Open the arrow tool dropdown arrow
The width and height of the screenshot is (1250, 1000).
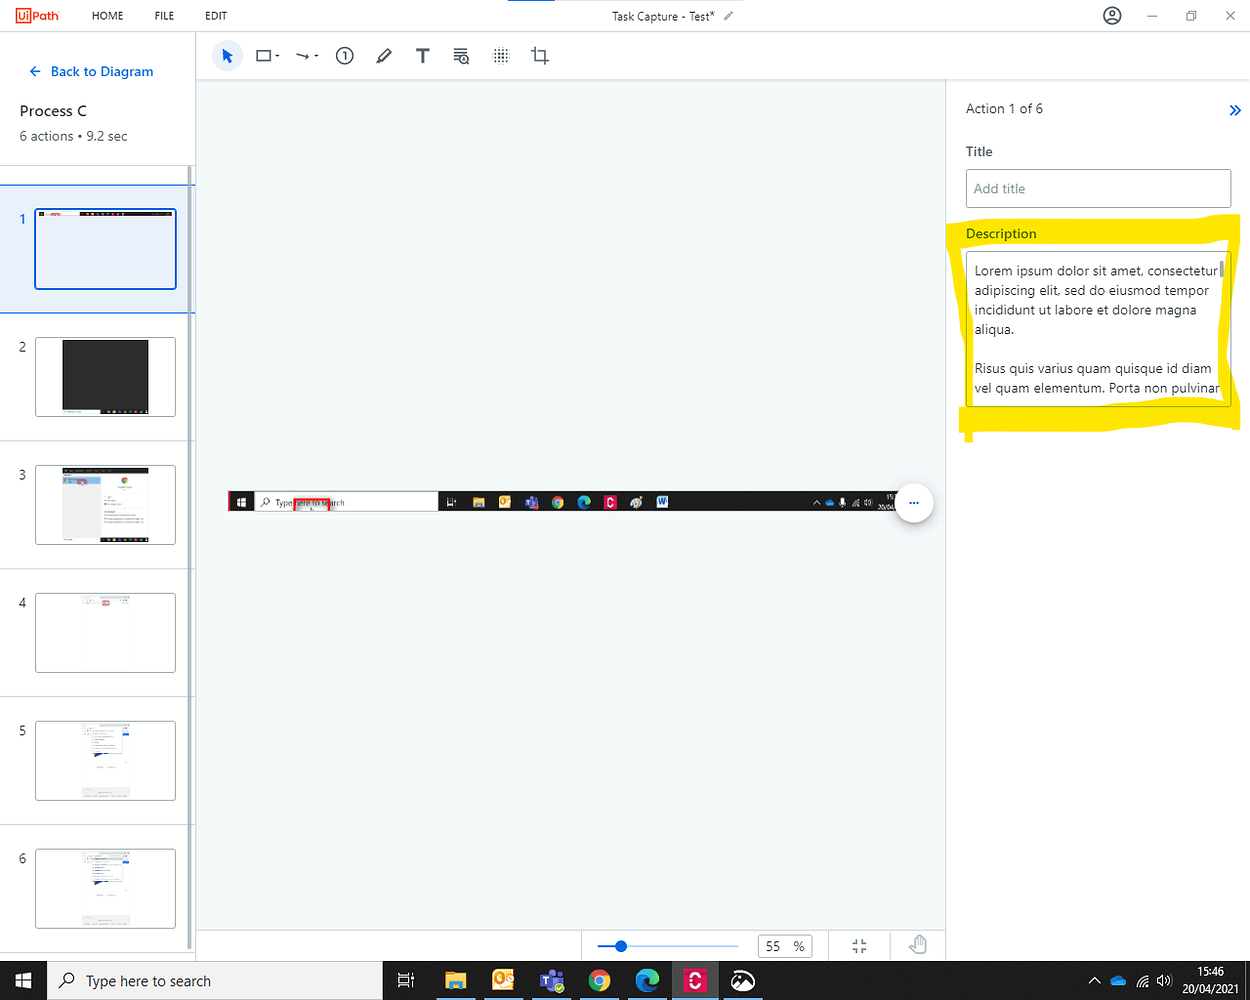[x=314, y=56]
